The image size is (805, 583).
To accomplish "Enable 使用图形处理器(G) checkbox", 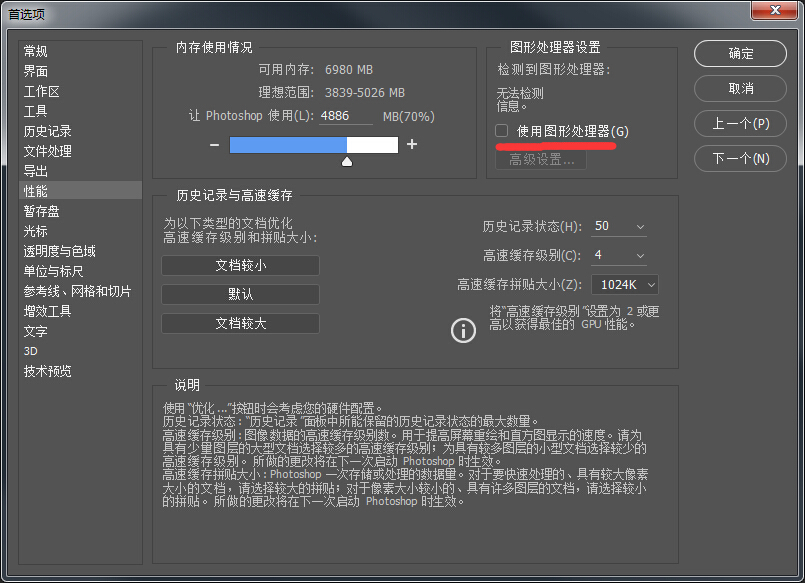I will [502, 130].
